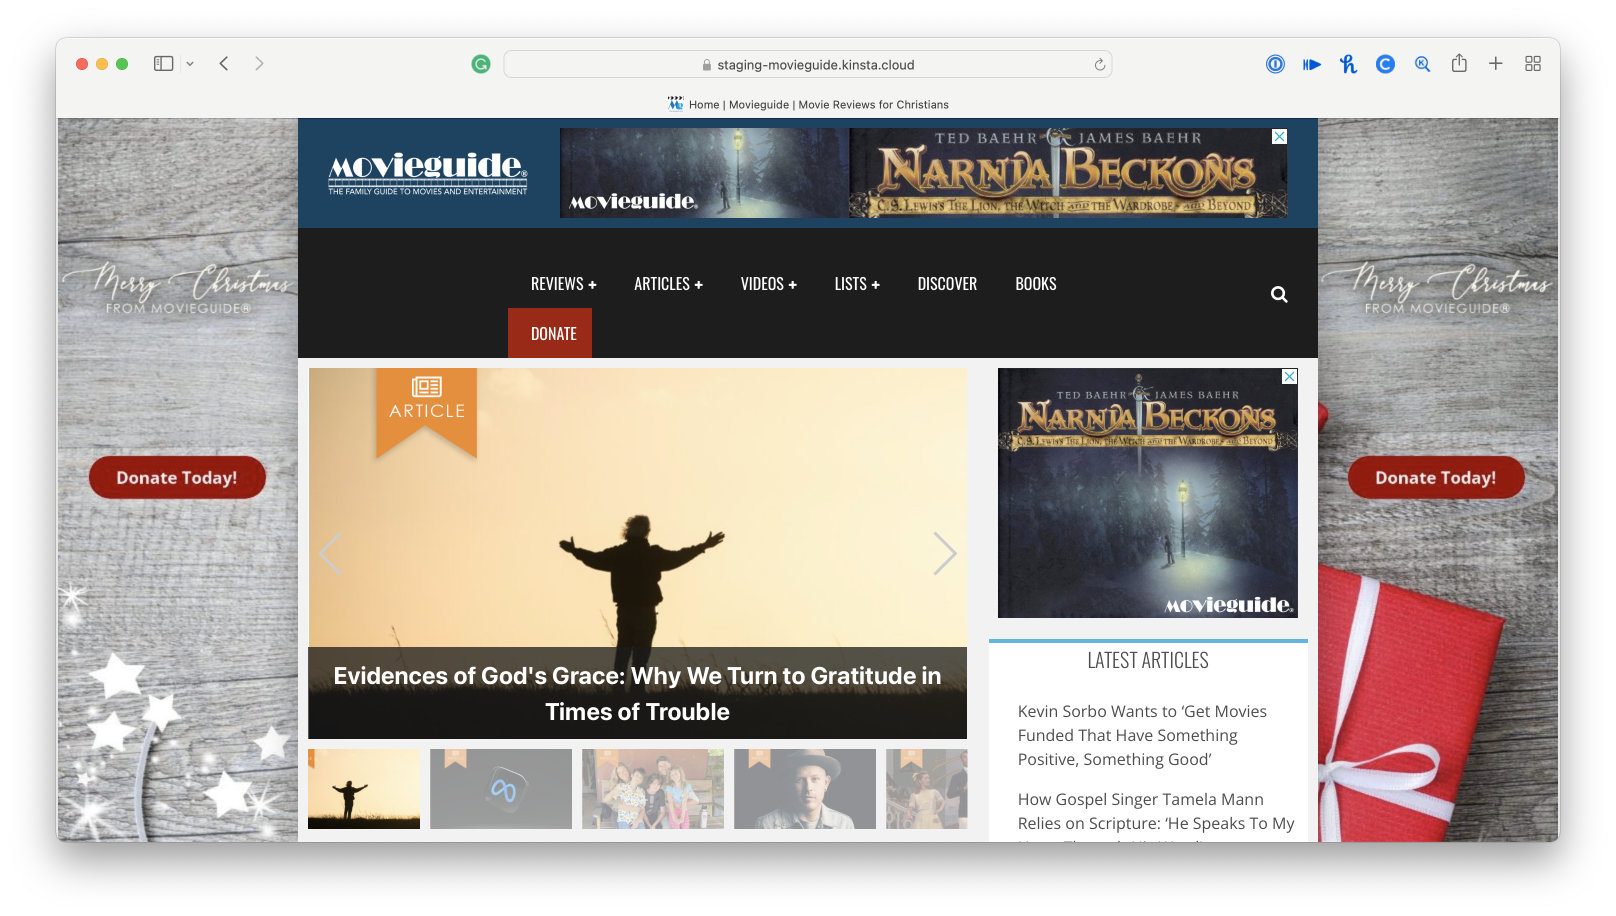This screenshot has height=916, width=1616.
Task: Expand the Articles menu
Action: coord(668,284)
